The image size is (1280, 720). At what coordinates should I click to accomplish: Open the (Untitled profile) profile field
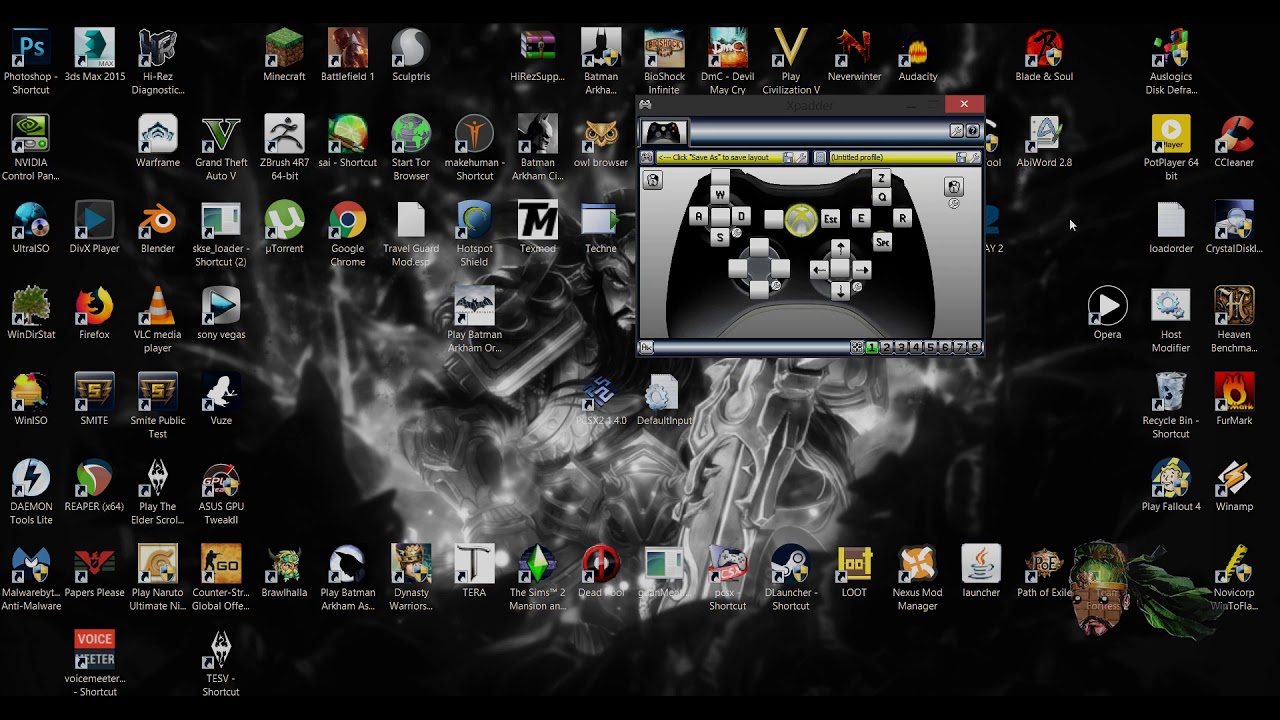(x=892, y=157)
